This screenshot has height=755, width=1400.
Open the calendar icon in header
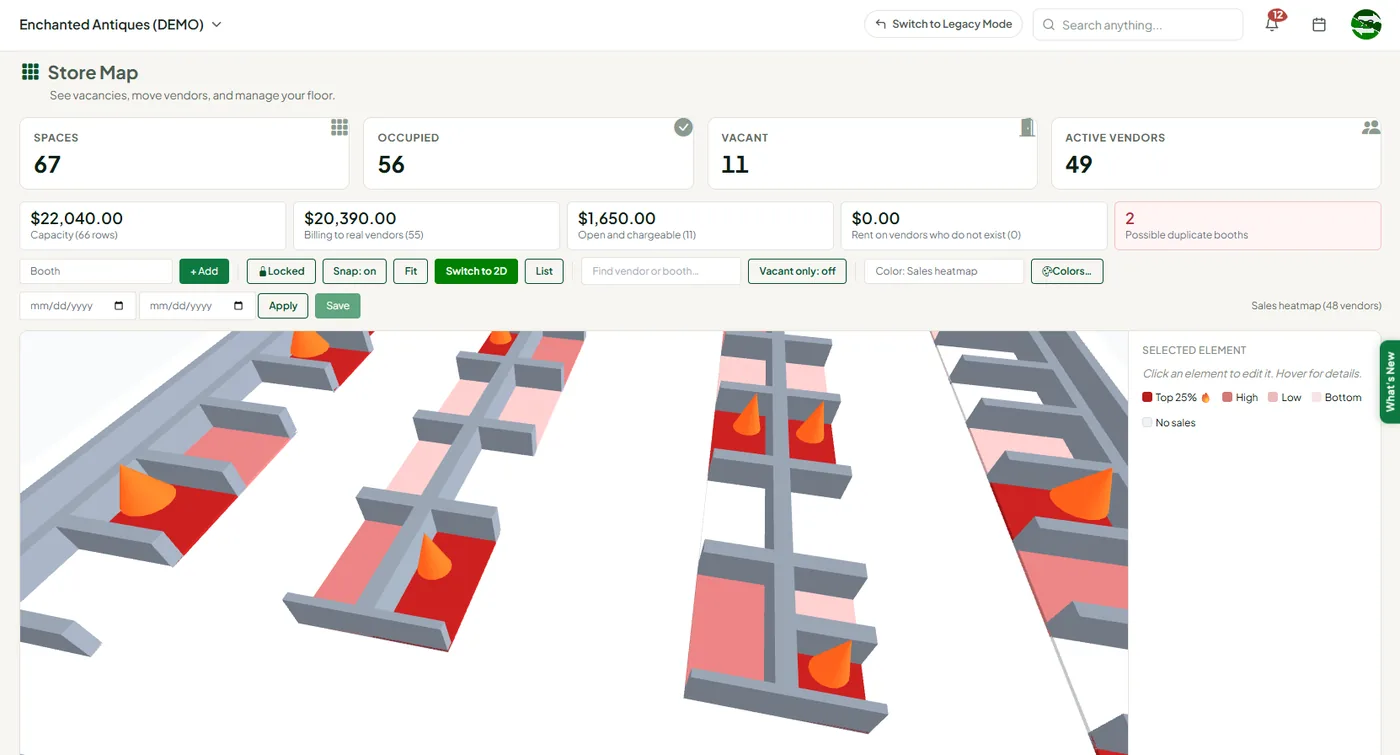(1319, 24)
